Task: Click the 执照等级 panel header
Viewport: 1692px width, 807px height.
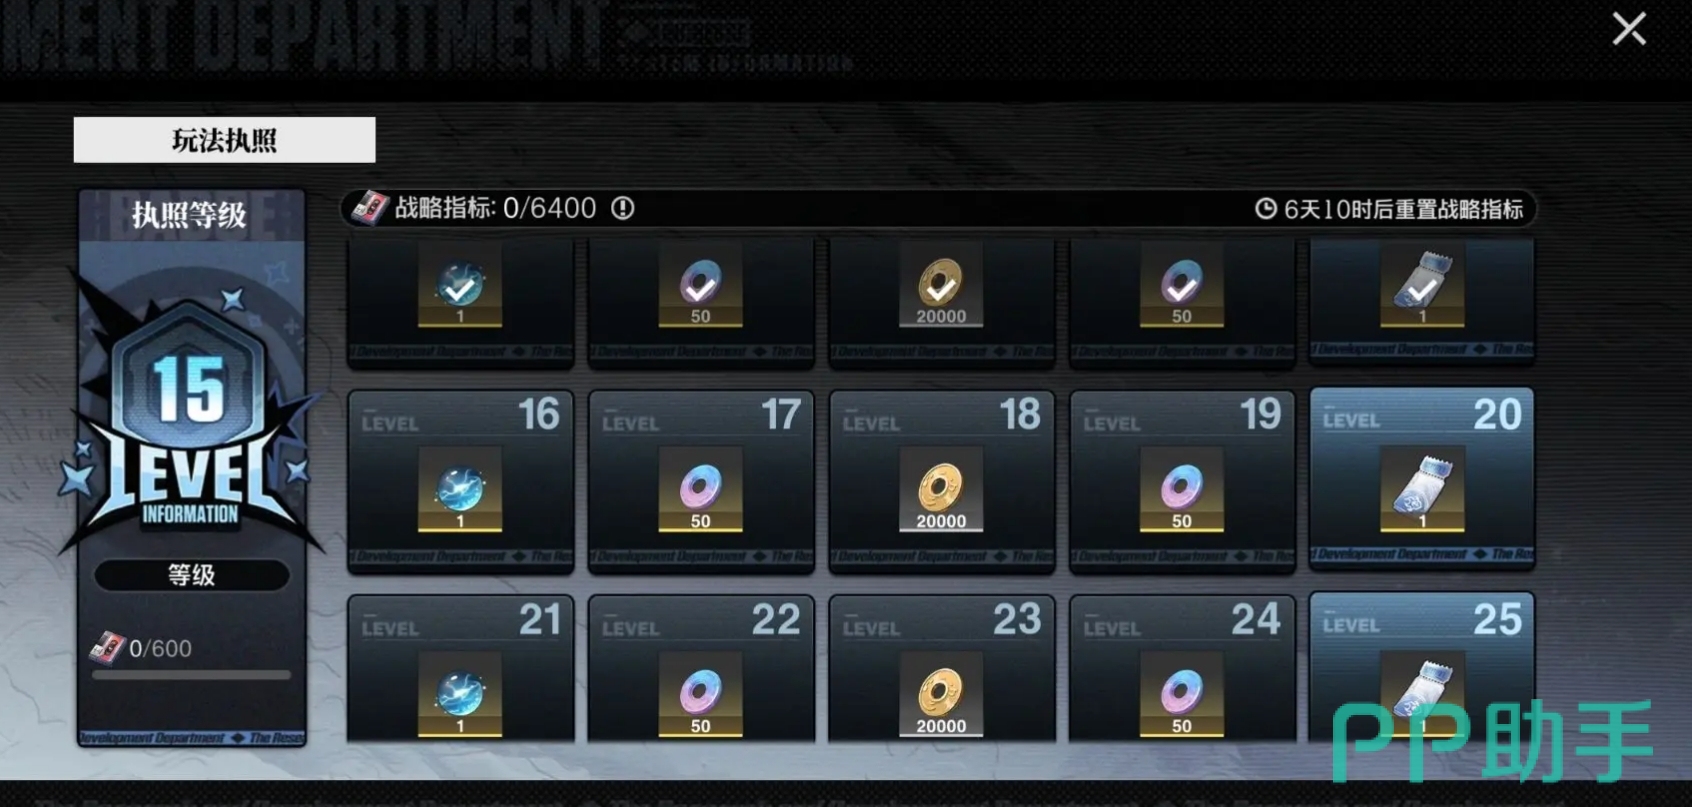Action: coord(190,215)
